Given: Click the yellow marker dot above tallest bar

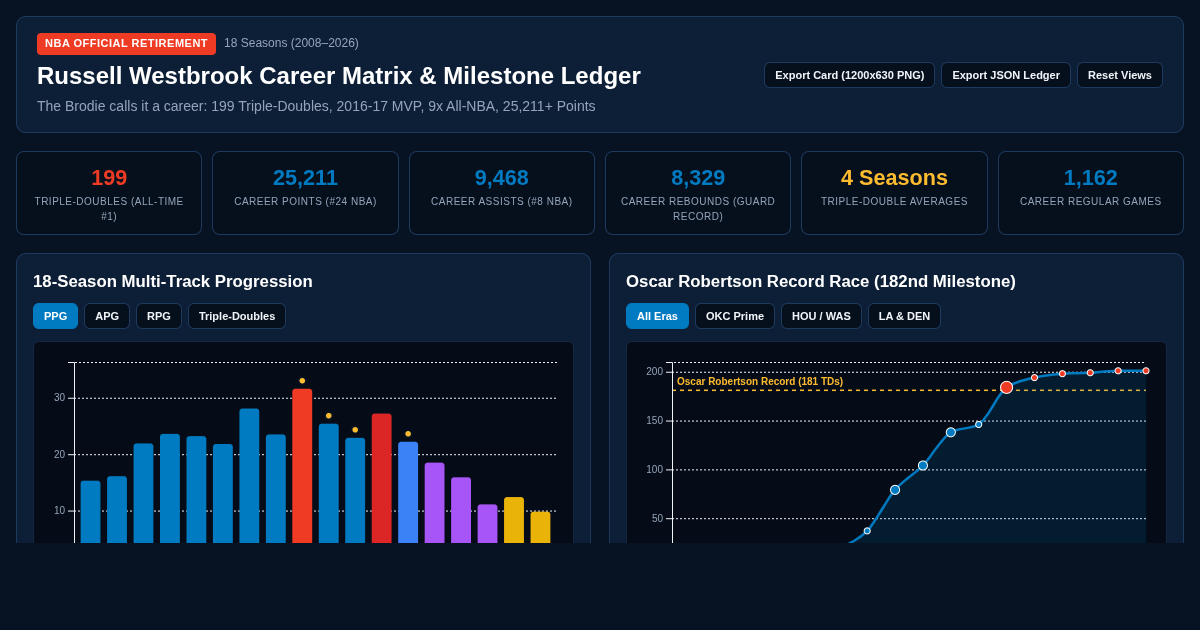Looking at the screenshot, I should coord(302,381).
